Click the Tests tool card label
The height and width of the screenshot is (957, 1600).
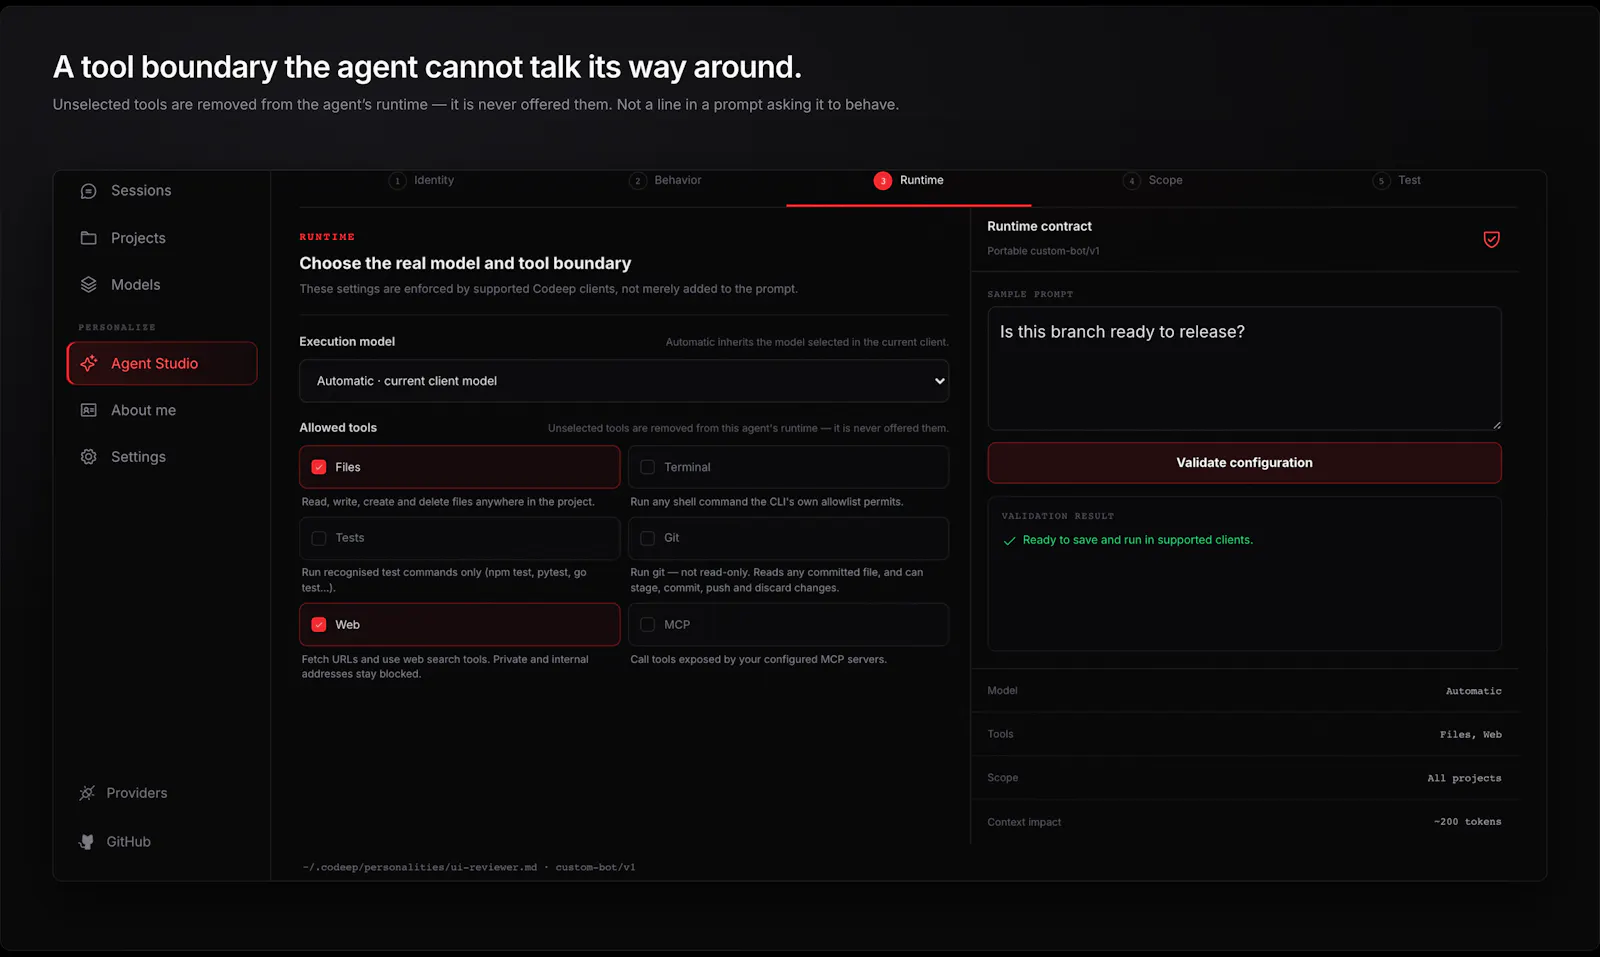point(349,538)
